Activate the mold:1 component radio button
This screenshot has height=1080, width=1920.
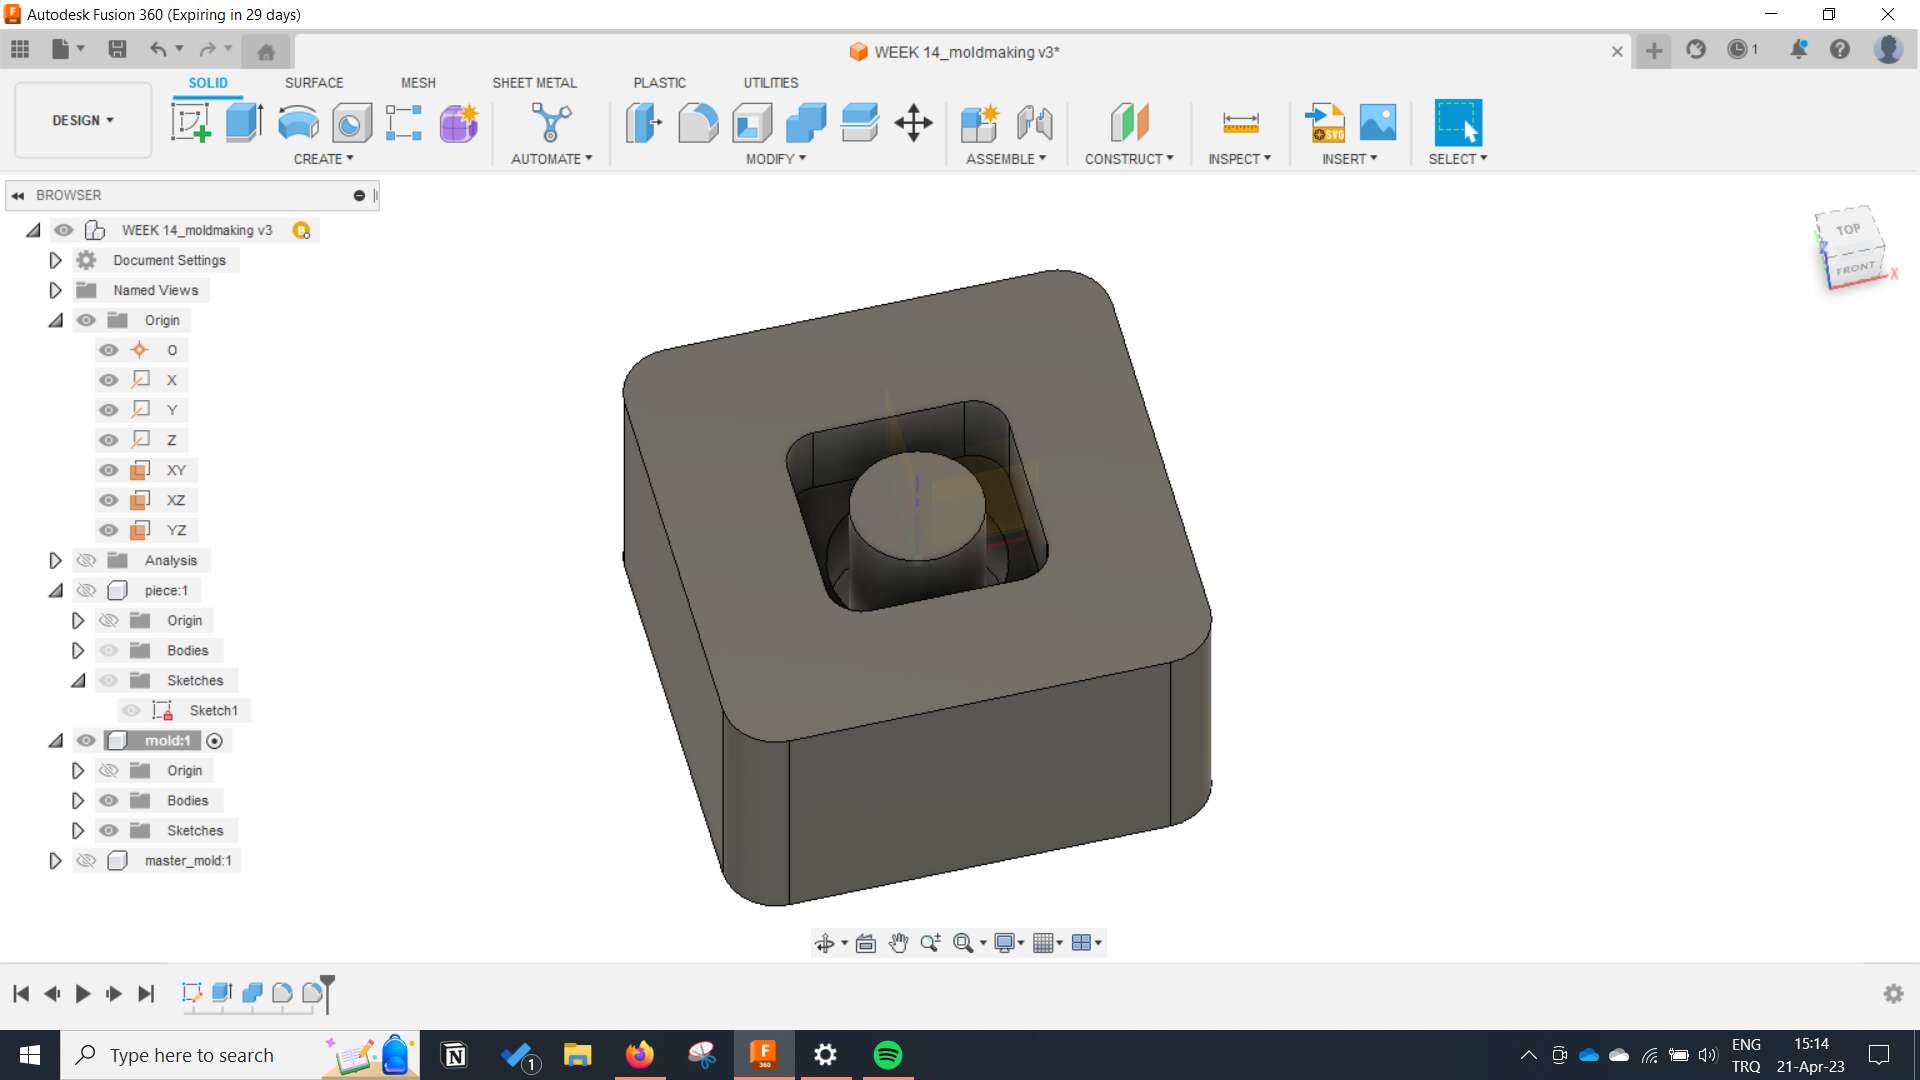(x=214, y=741)
